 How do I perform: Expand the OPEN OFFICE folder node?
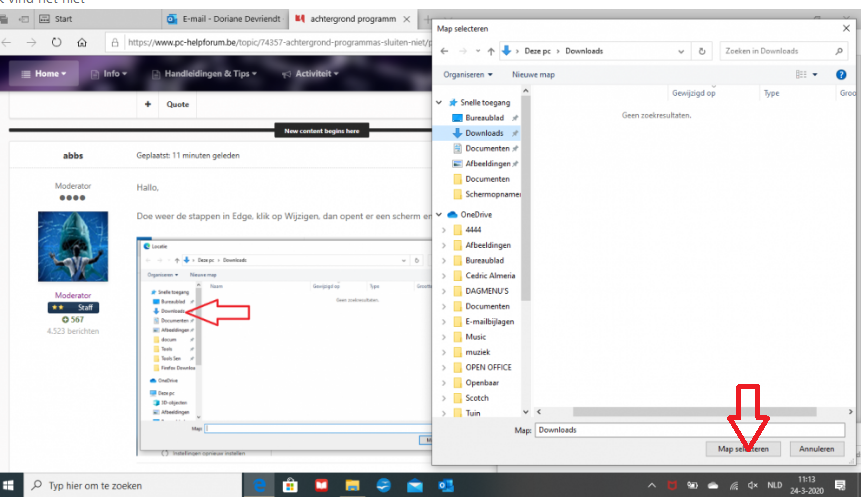pos(444,367)
